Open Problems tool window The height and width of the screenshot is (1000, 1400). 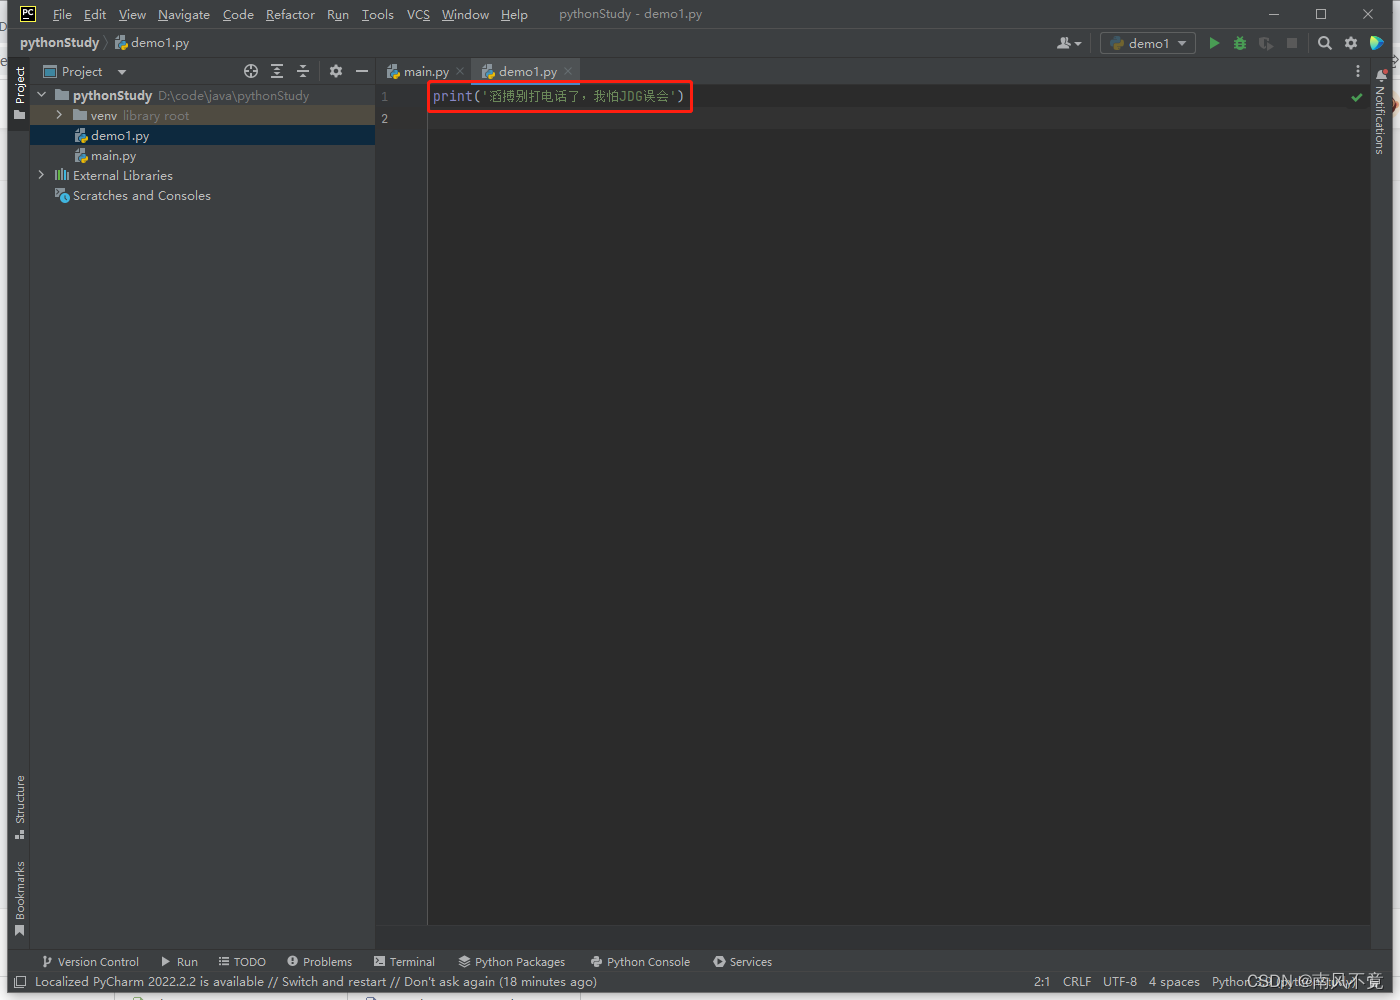coord(320,962)
